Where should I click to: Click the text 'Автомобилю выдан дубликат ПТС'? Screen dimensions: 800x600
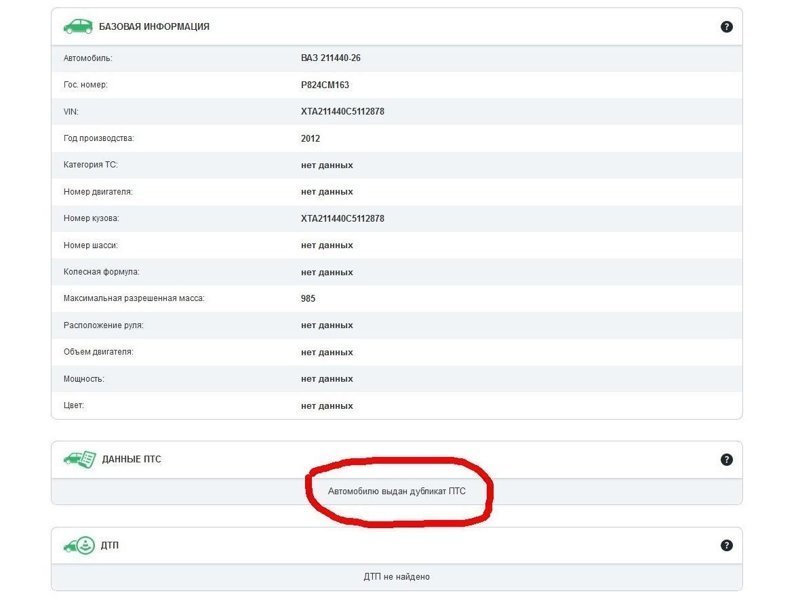pos(396,491)
